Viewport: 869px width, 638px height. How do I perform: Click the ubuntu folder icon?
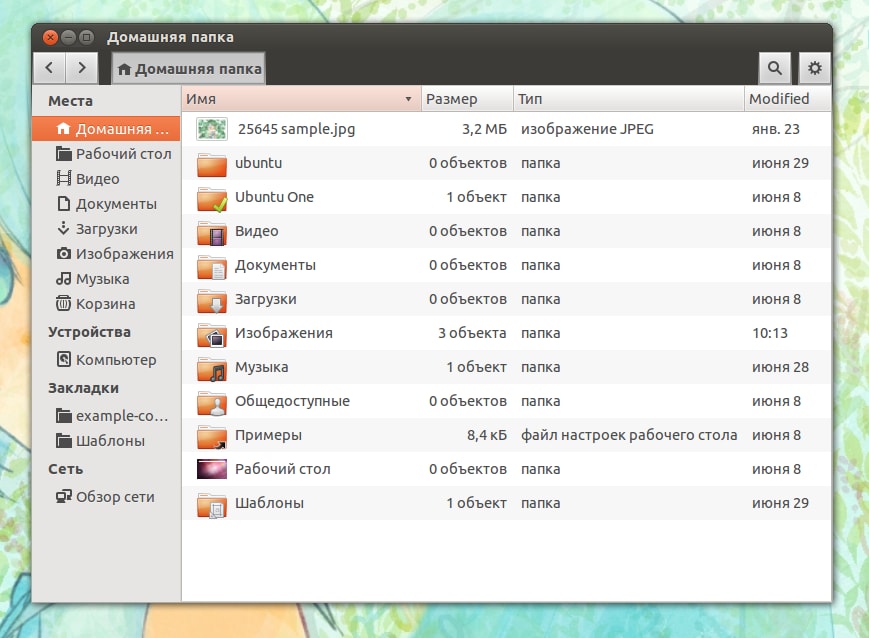coord(212,164)
